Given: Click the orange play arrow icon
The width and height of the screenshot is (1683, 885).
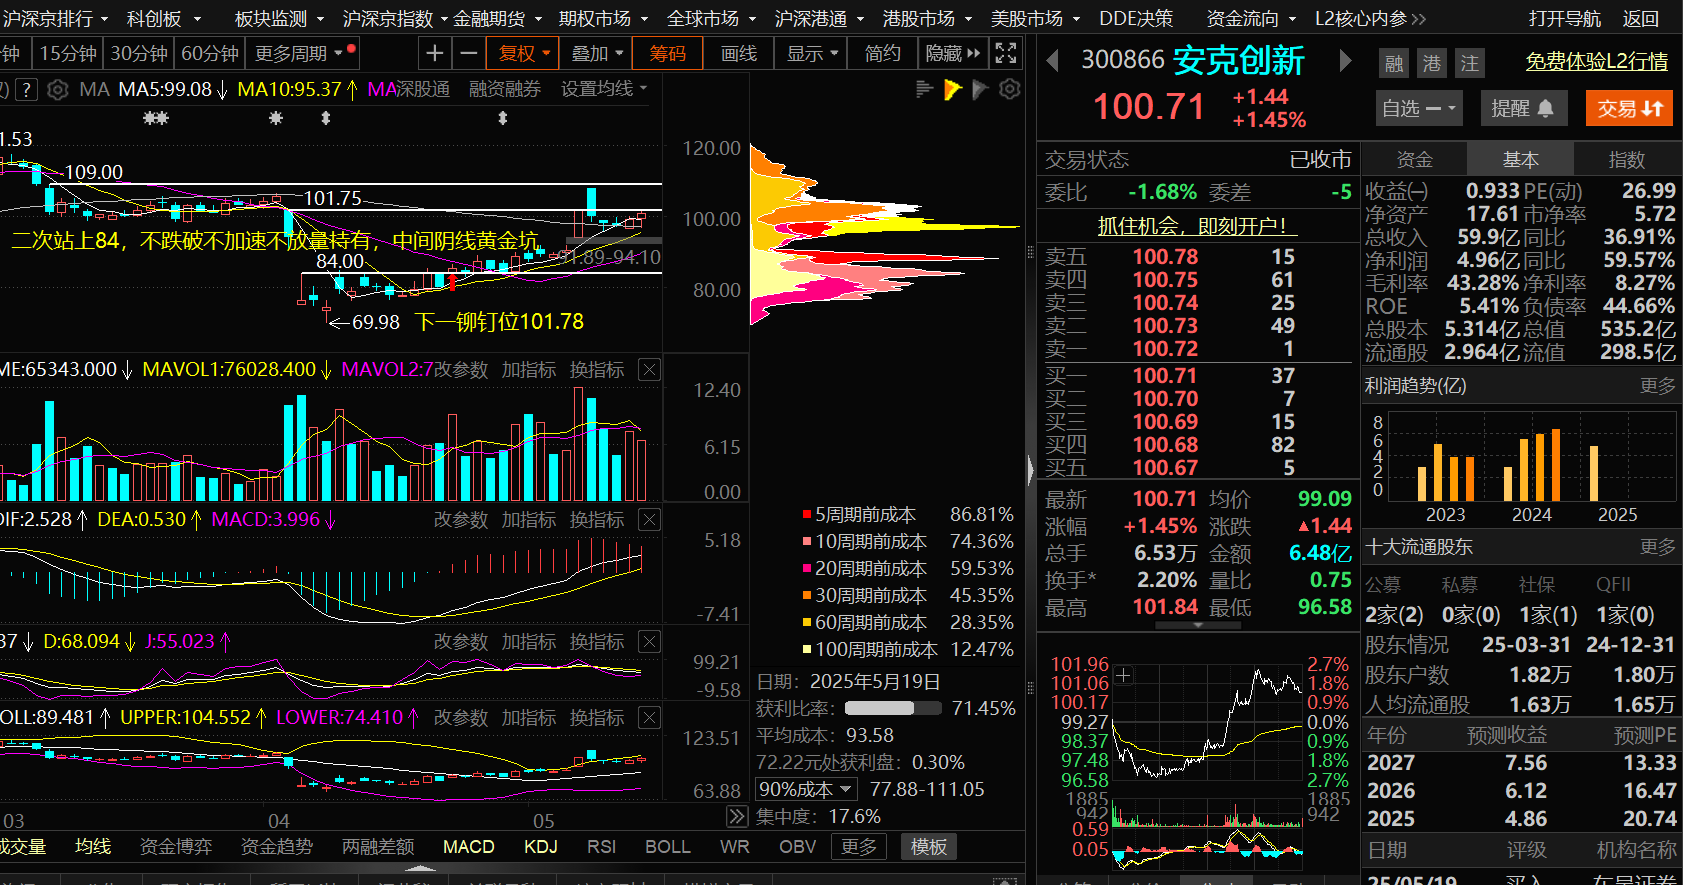Looking at the screenshot, I should (x=952, y=90).
